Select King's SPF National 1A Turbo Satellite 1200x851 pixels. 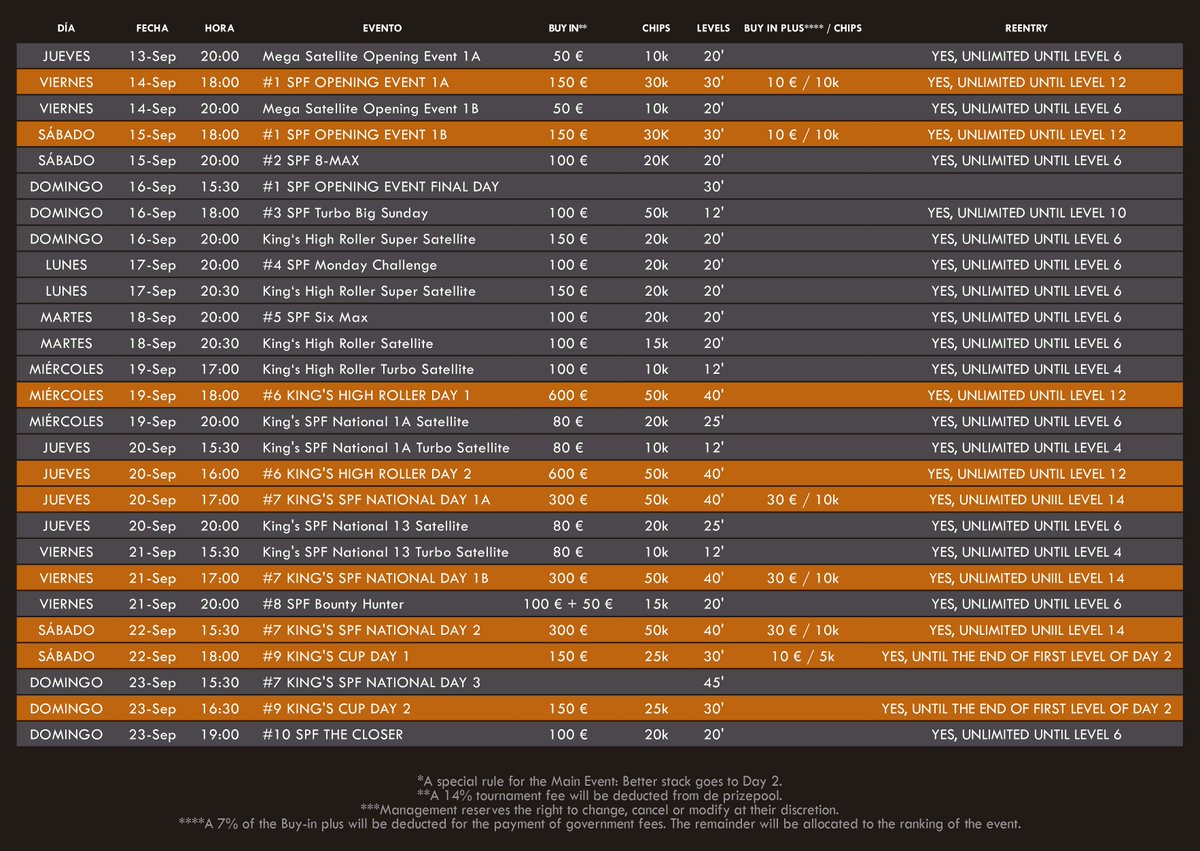[x=386, y=447]
